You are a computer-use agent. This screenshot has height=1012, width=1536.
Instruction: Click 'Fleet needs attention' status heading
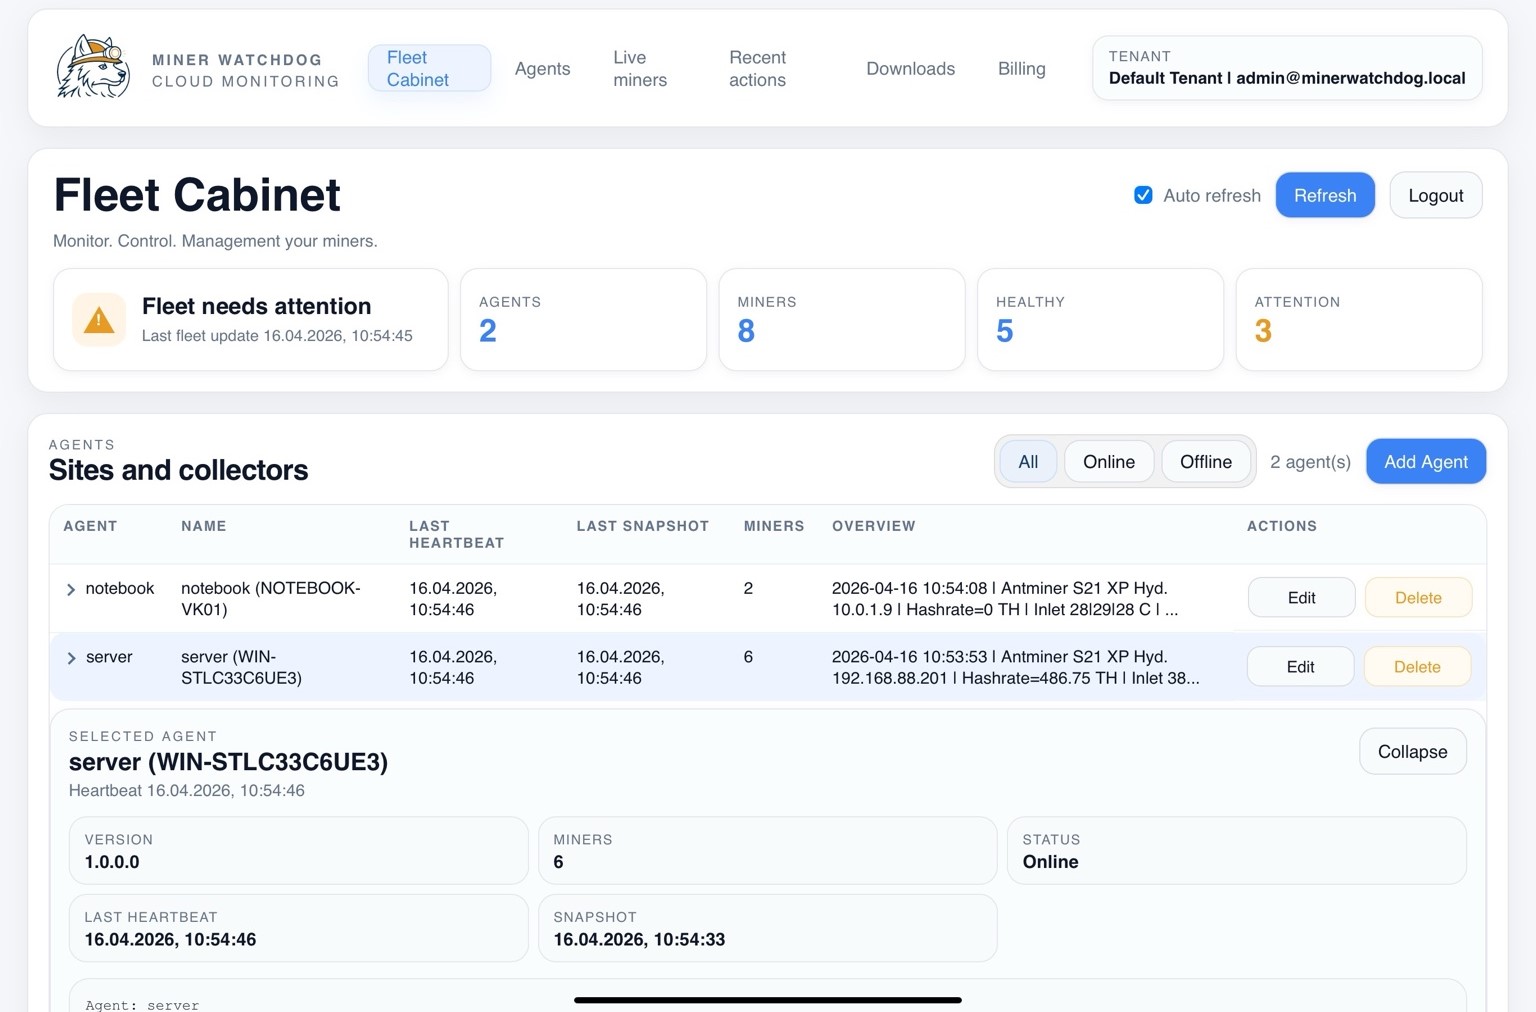[256, 306]
